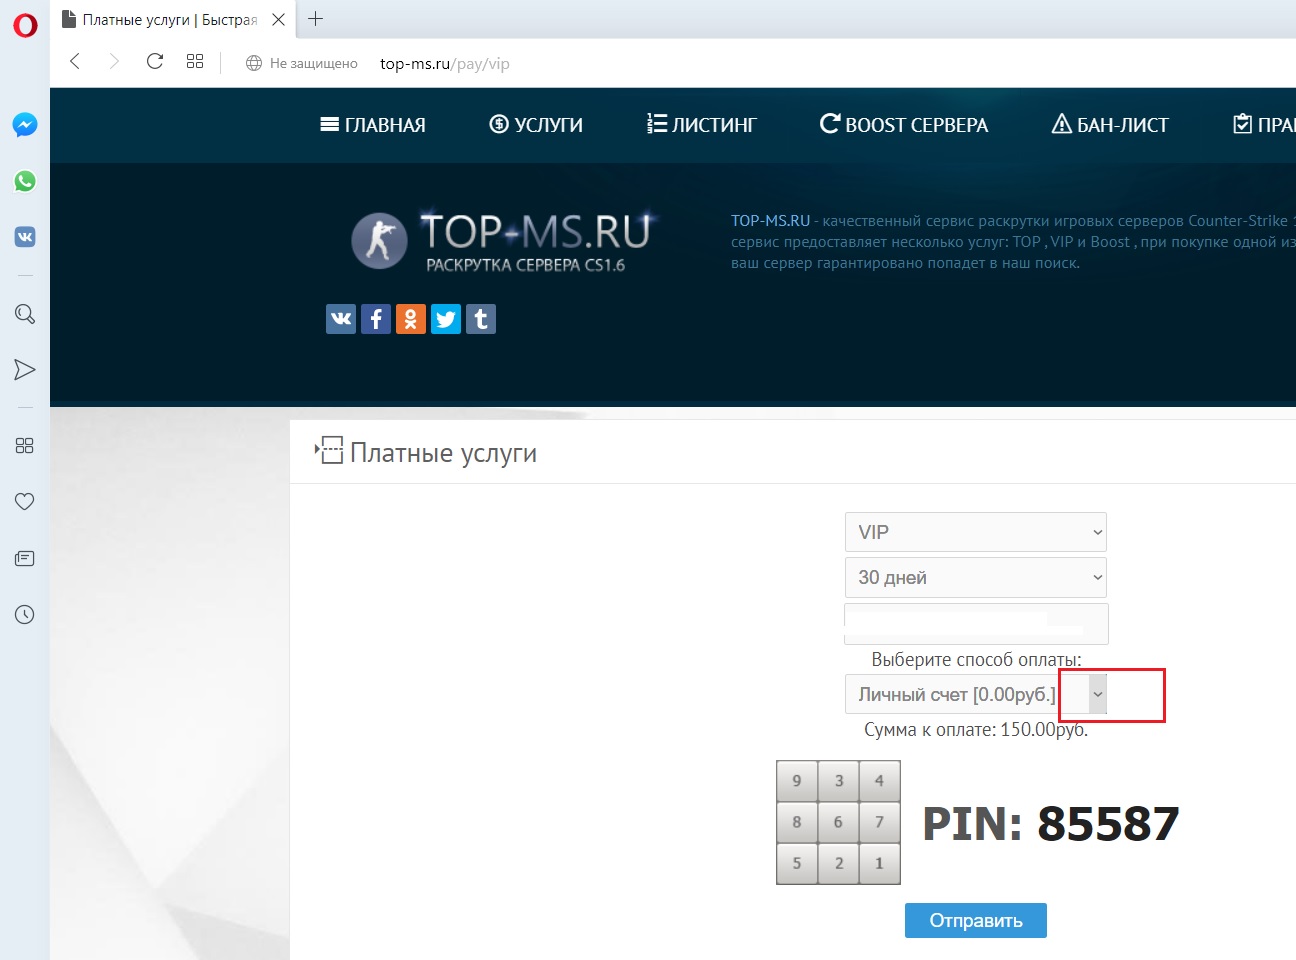Share via Tumblr social button
The width and height of the screenshot is (1296, 960).
(x=481, y=319)
